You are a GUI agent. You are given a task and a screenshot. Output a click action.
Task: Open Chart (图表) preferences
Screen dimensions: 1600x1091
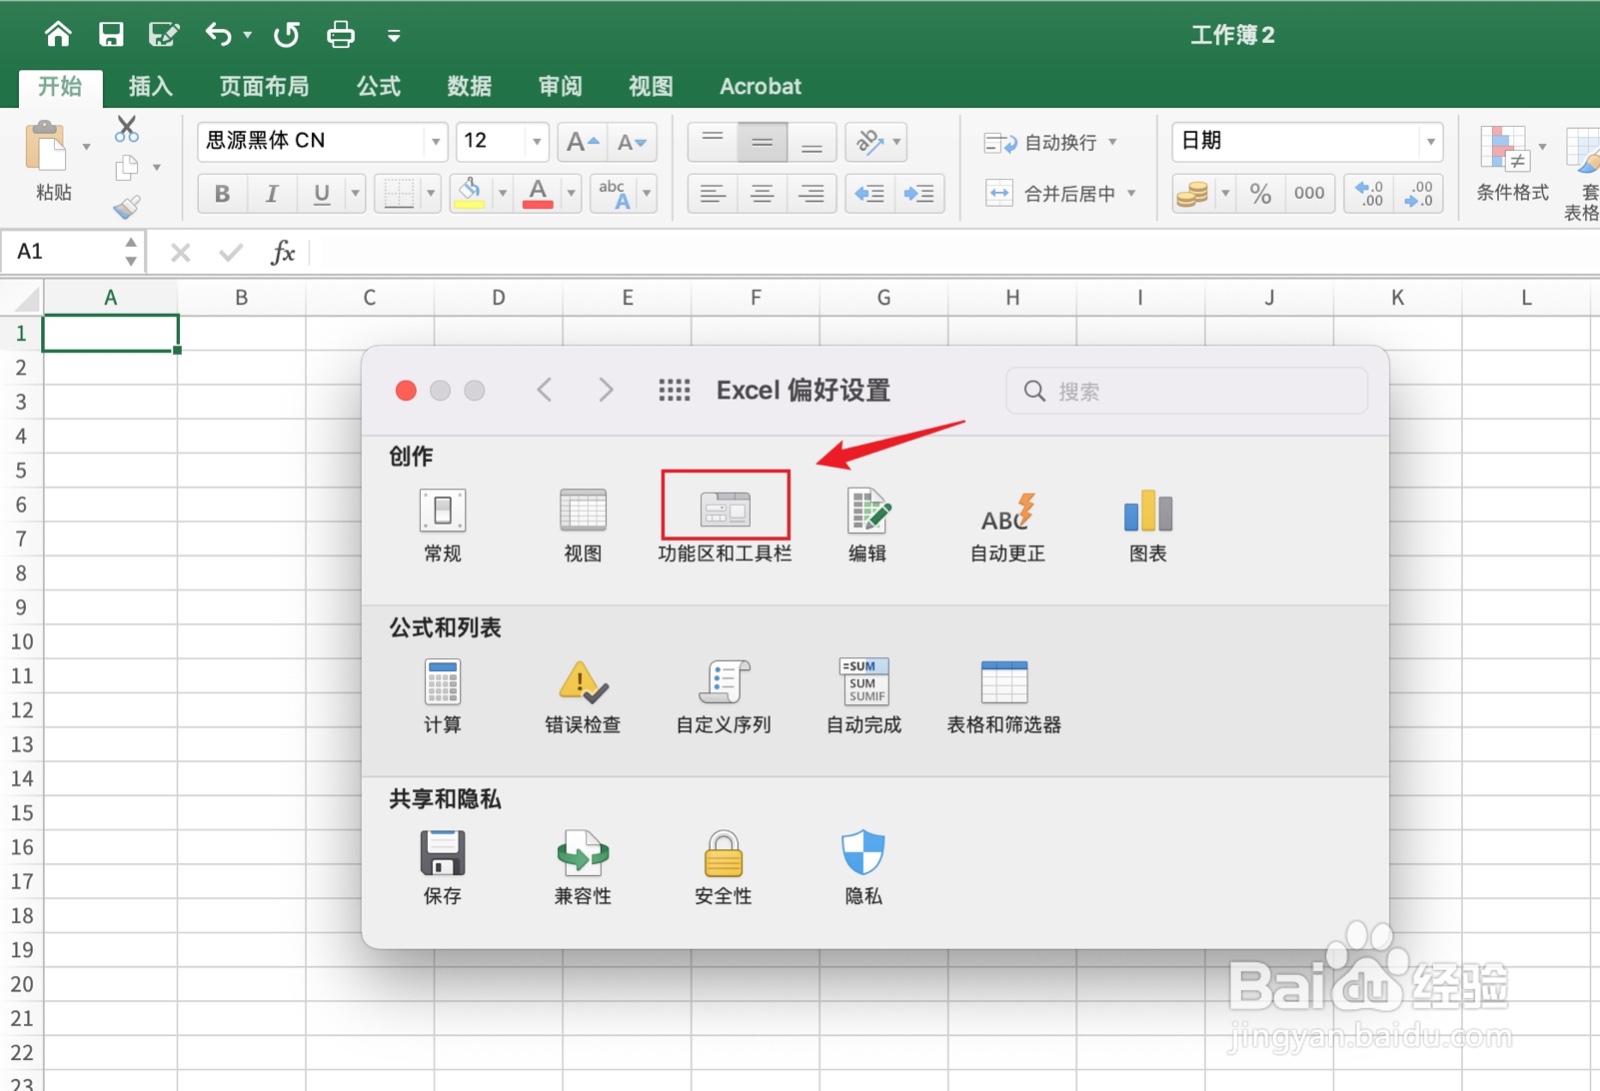point(1148,525)
